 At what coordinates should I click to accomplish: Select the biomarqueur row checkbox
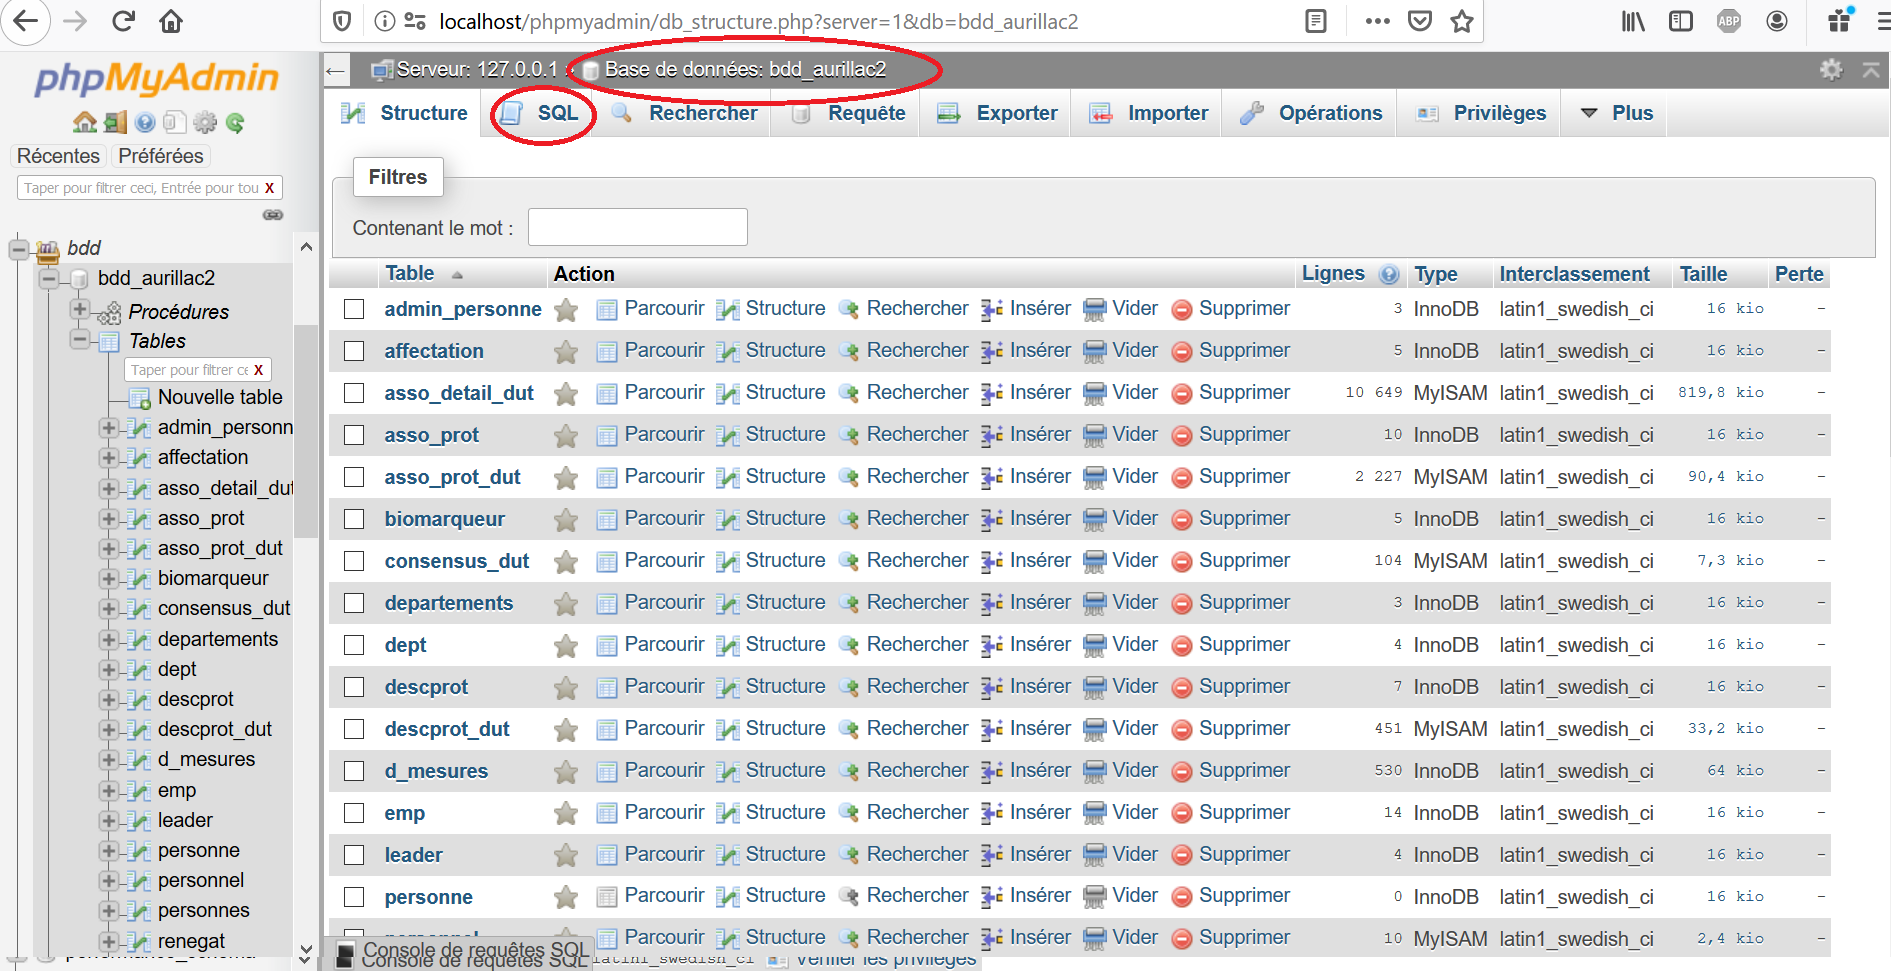point(354,519)
